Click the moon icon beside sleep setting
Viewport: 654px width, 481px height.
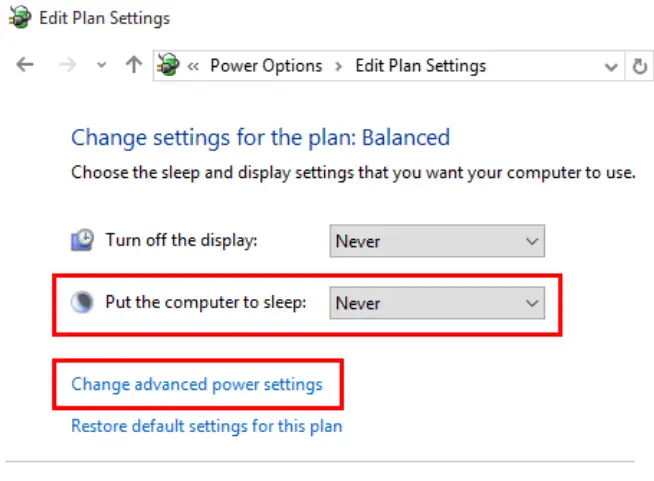(x=82, y=302)
